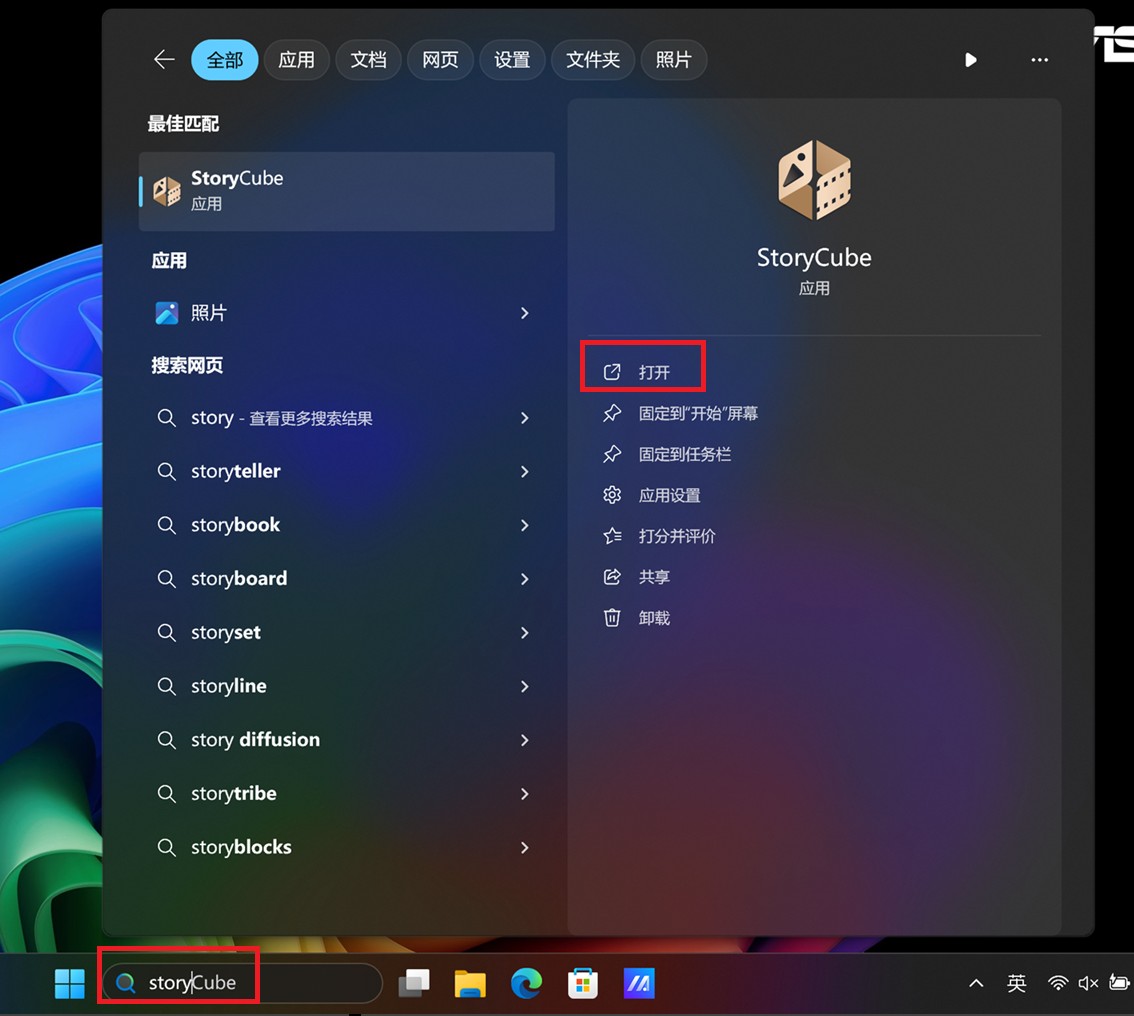Switch to the 网页 filter tab
This screenshot has height=1016, width=1134.
pyautogui.click(x=440, y=60)
